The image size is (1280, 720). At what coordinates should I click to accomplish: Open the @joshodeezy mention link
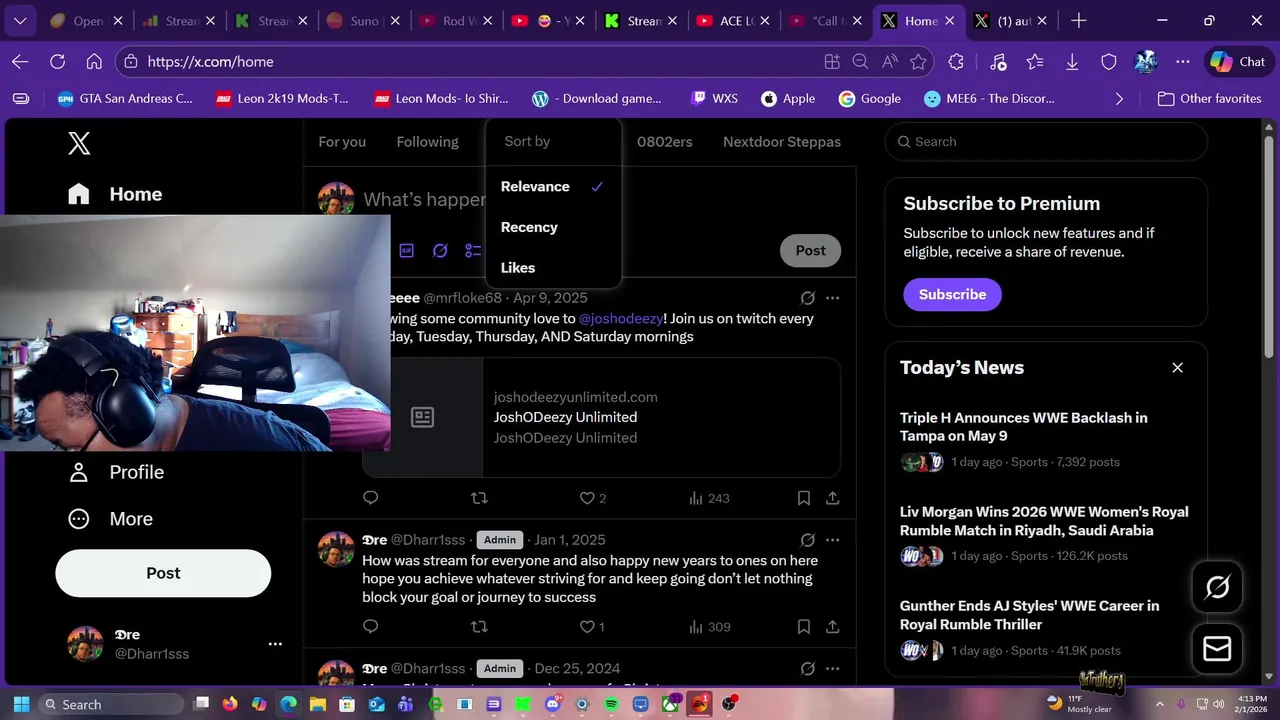(x=621, y=318)
